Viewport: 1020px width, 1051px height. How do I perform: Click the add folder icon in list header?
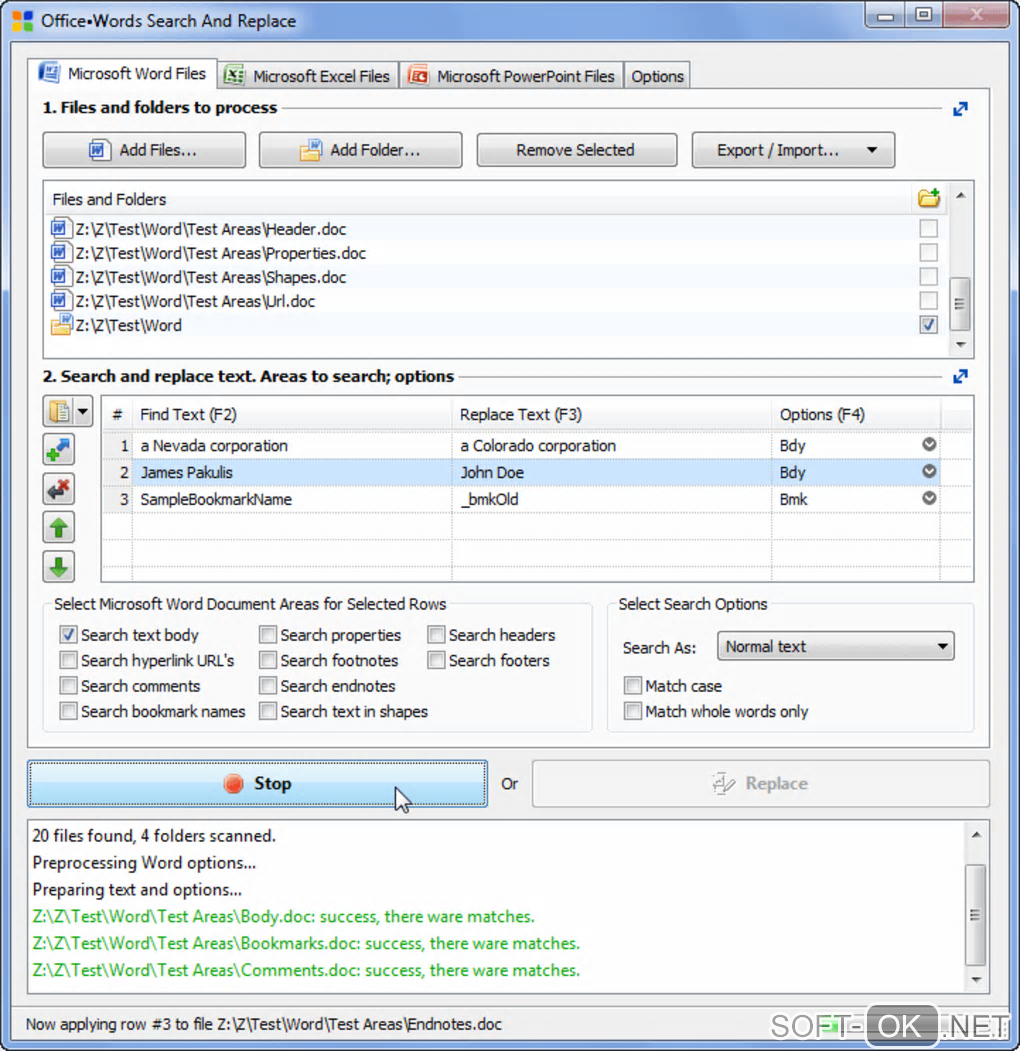[928, 198]
